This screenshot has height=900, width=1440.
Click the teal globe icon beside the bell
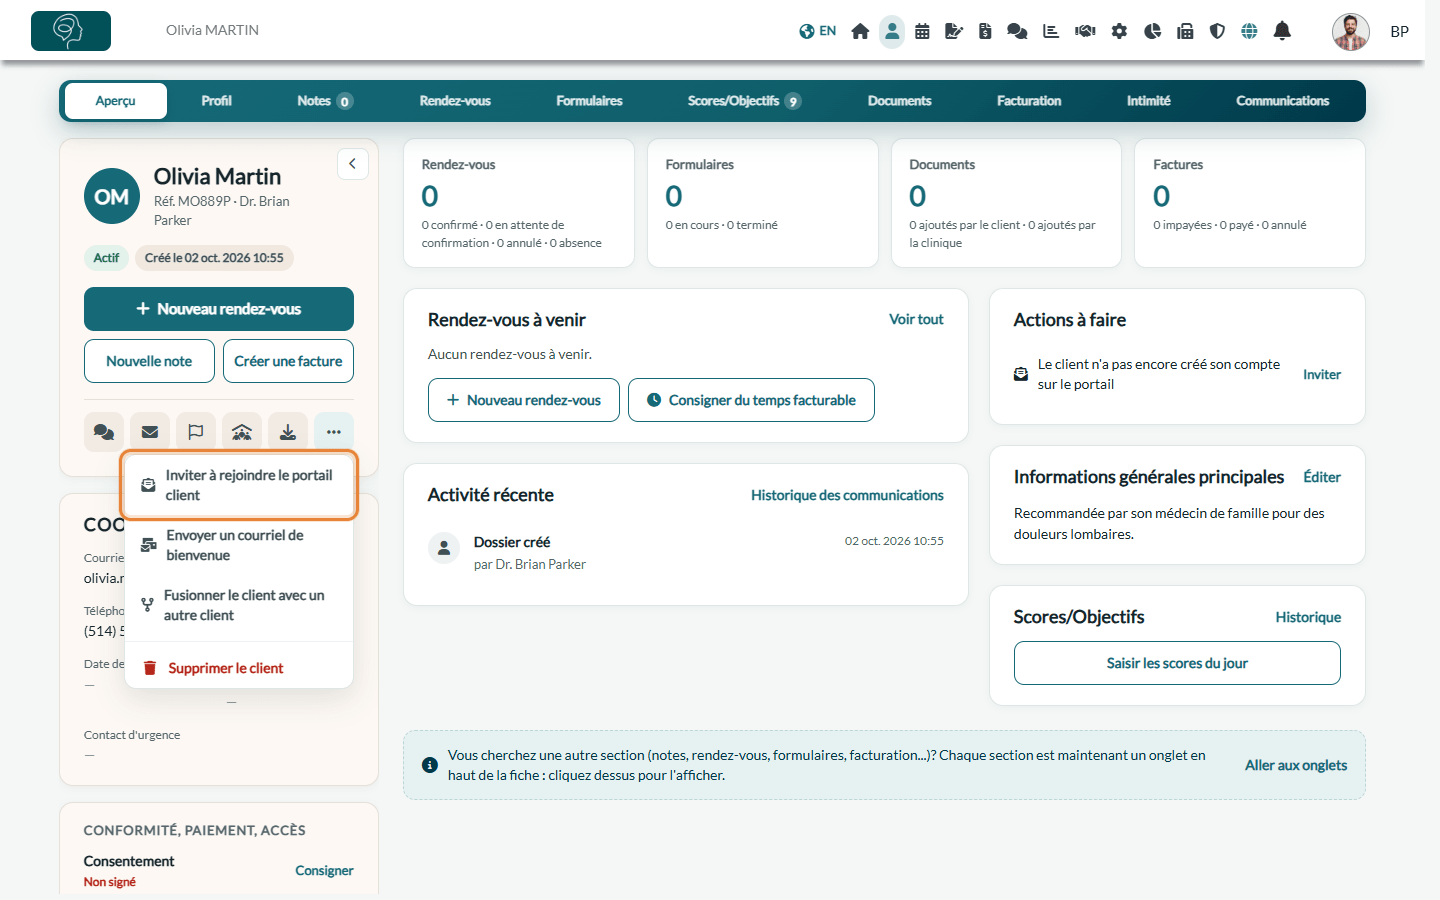[1249, 31]
